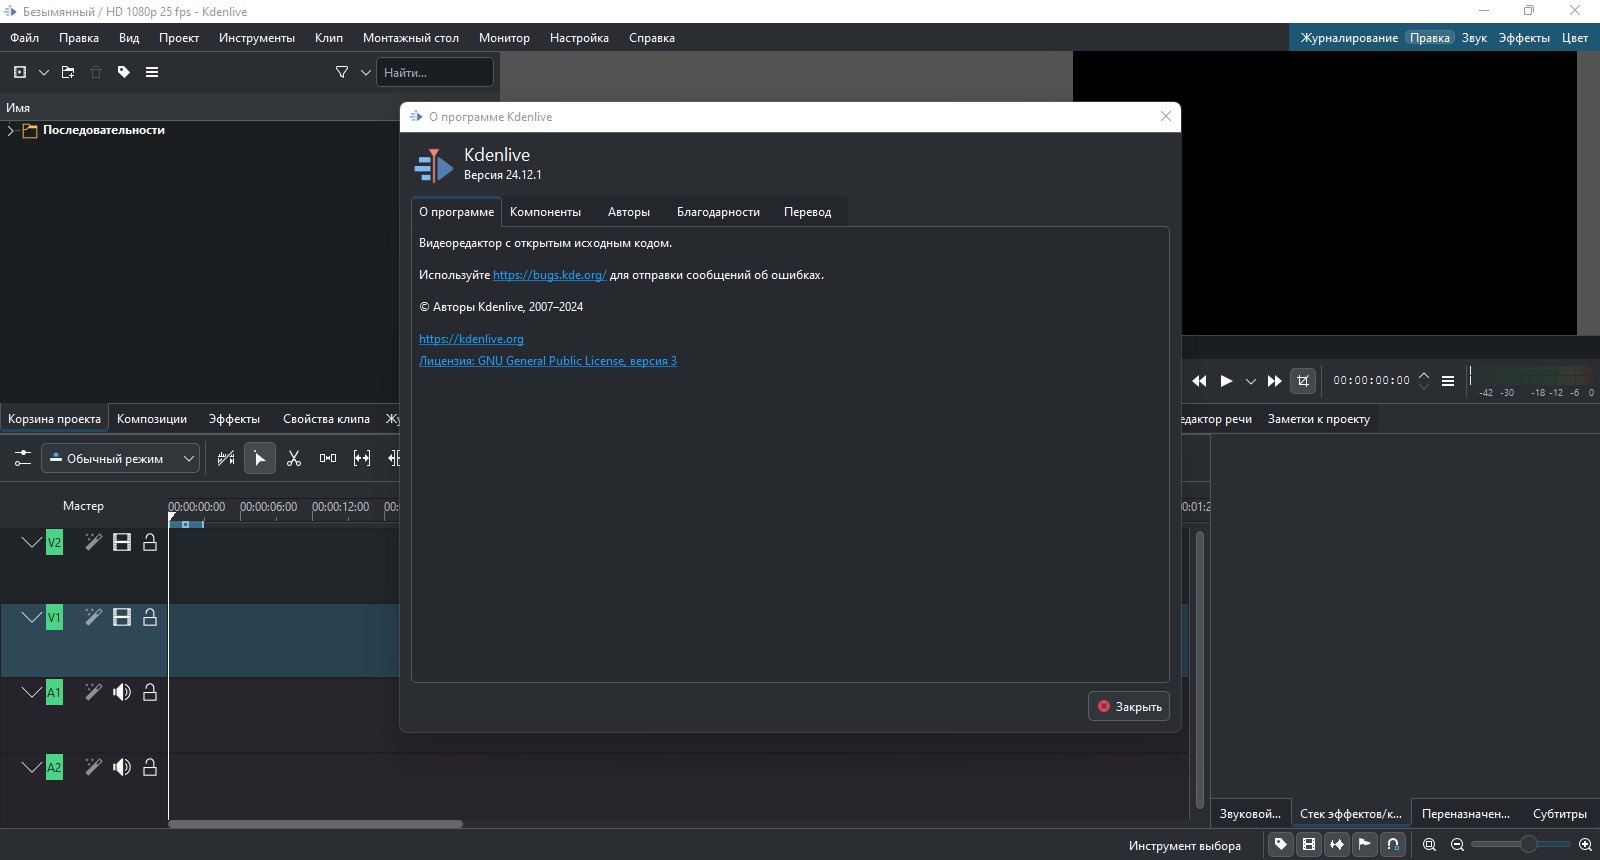Select the Razor scissors tool

tap(294, 458)
